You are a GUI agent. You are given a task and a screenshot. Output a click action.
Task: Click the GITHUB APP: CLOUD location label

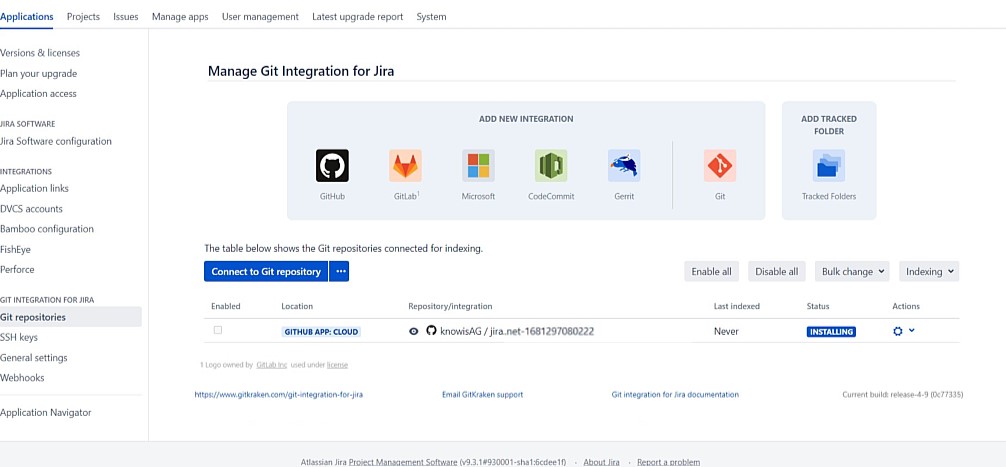[x=321, y=332]
